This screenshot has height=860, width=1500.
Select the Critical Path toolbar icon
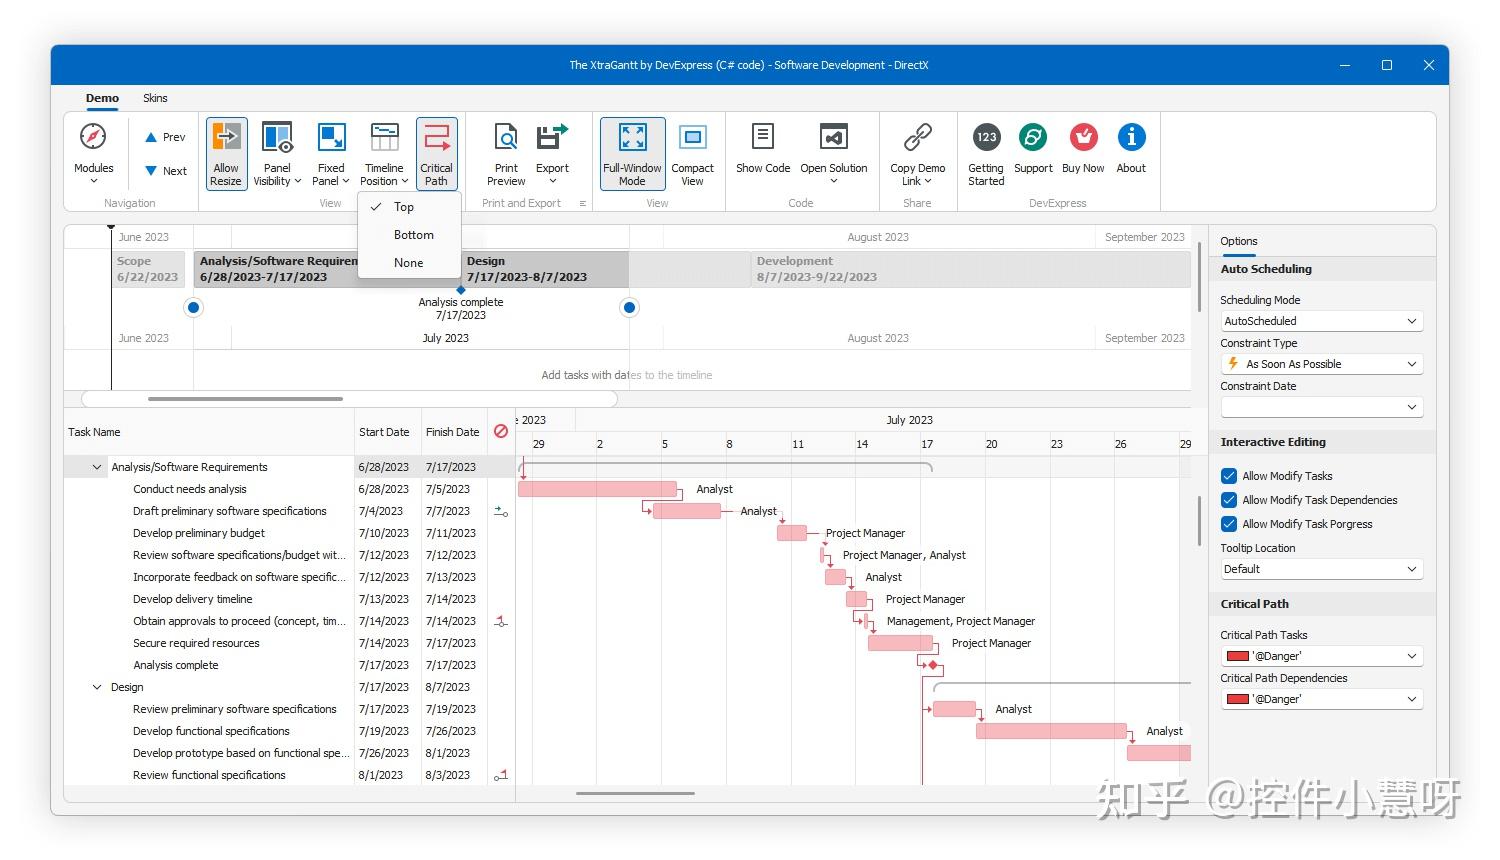[437, 152]
